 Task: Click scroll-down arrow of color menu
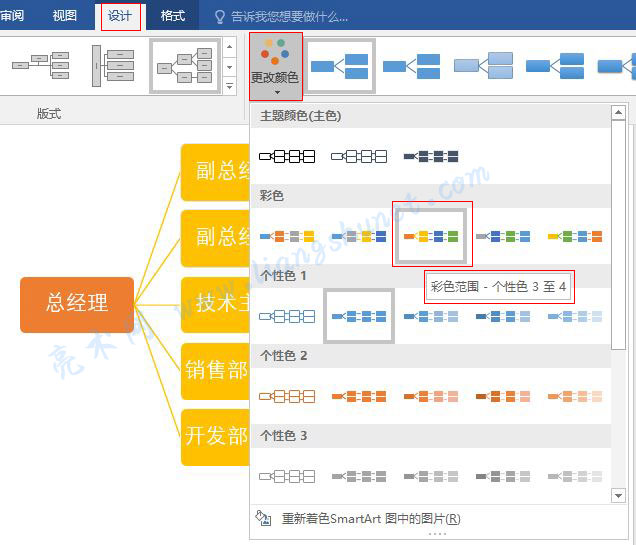click(x=618, y=496)
